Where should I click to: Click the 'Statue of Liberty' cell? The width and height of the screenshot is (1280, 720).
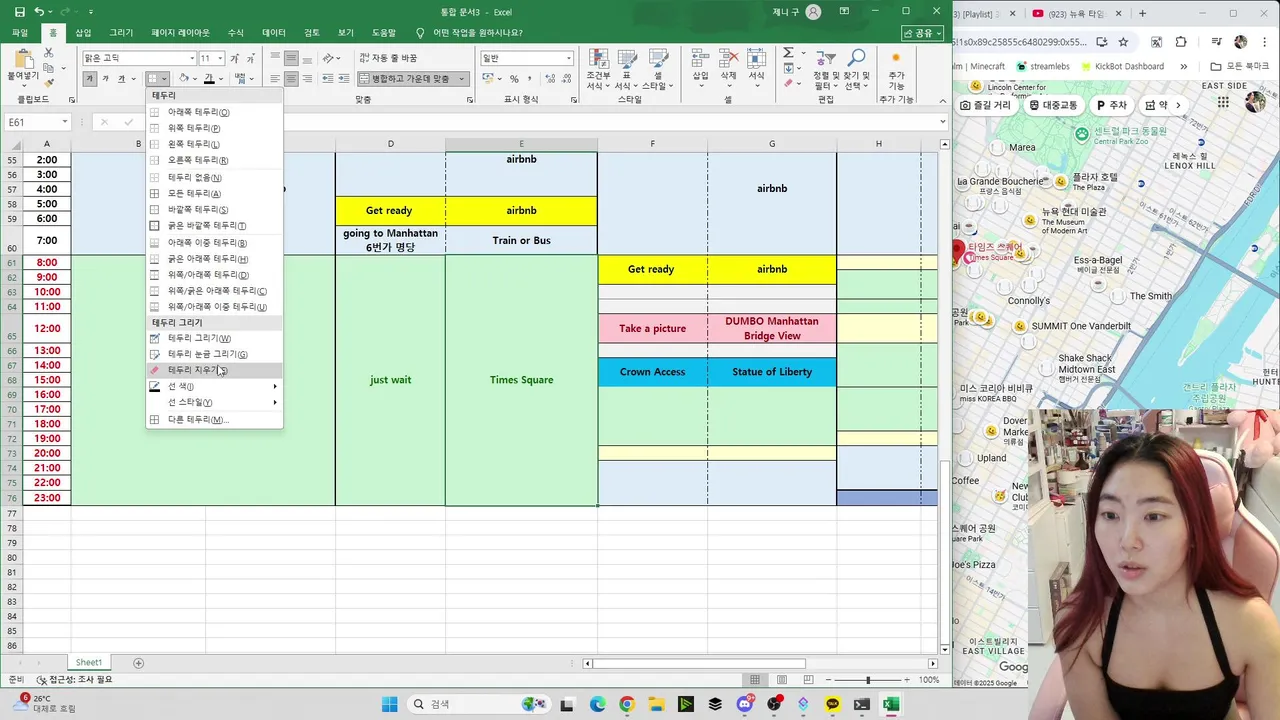[x=772, y=372]
